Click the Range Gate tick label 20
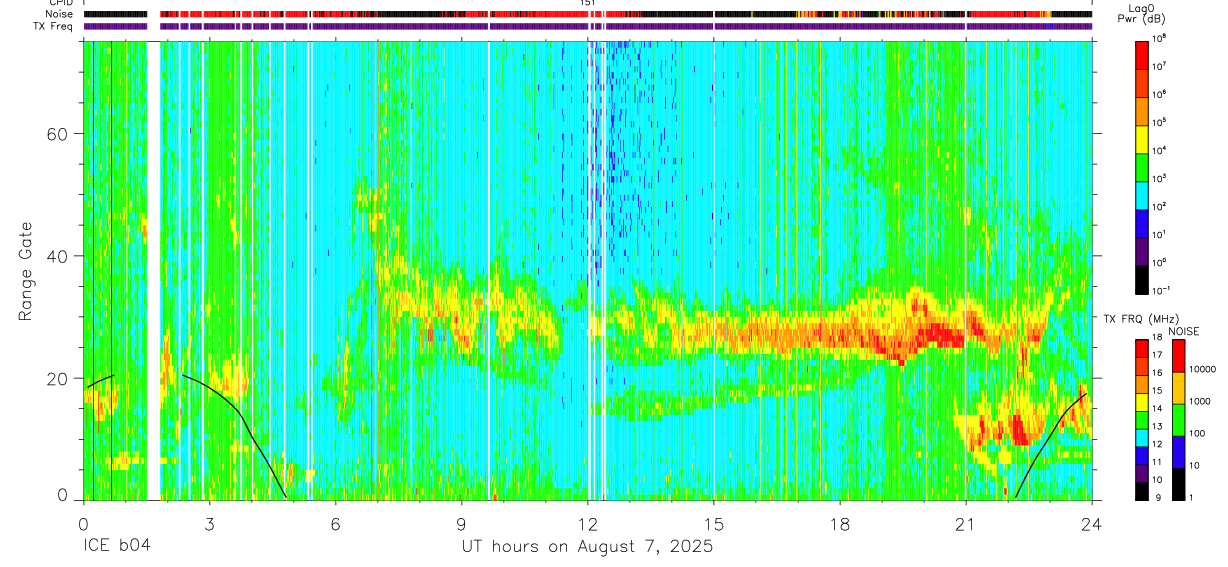The height and width of the screenshot is (567, 1228). click(59, 379)
